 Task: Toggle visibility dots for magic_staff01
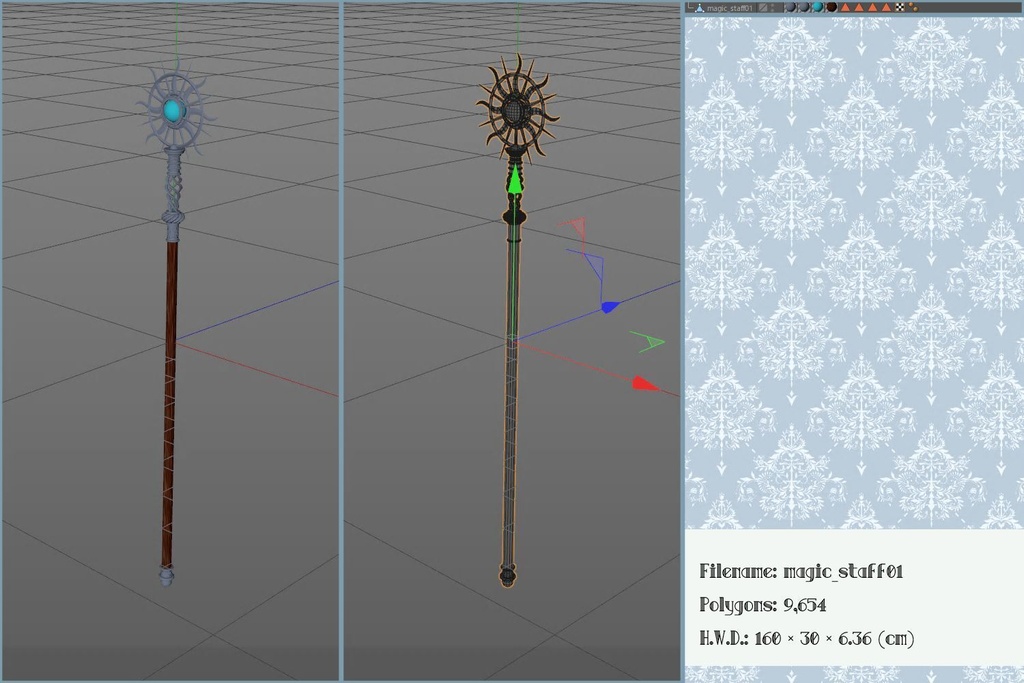click(773, 8)
